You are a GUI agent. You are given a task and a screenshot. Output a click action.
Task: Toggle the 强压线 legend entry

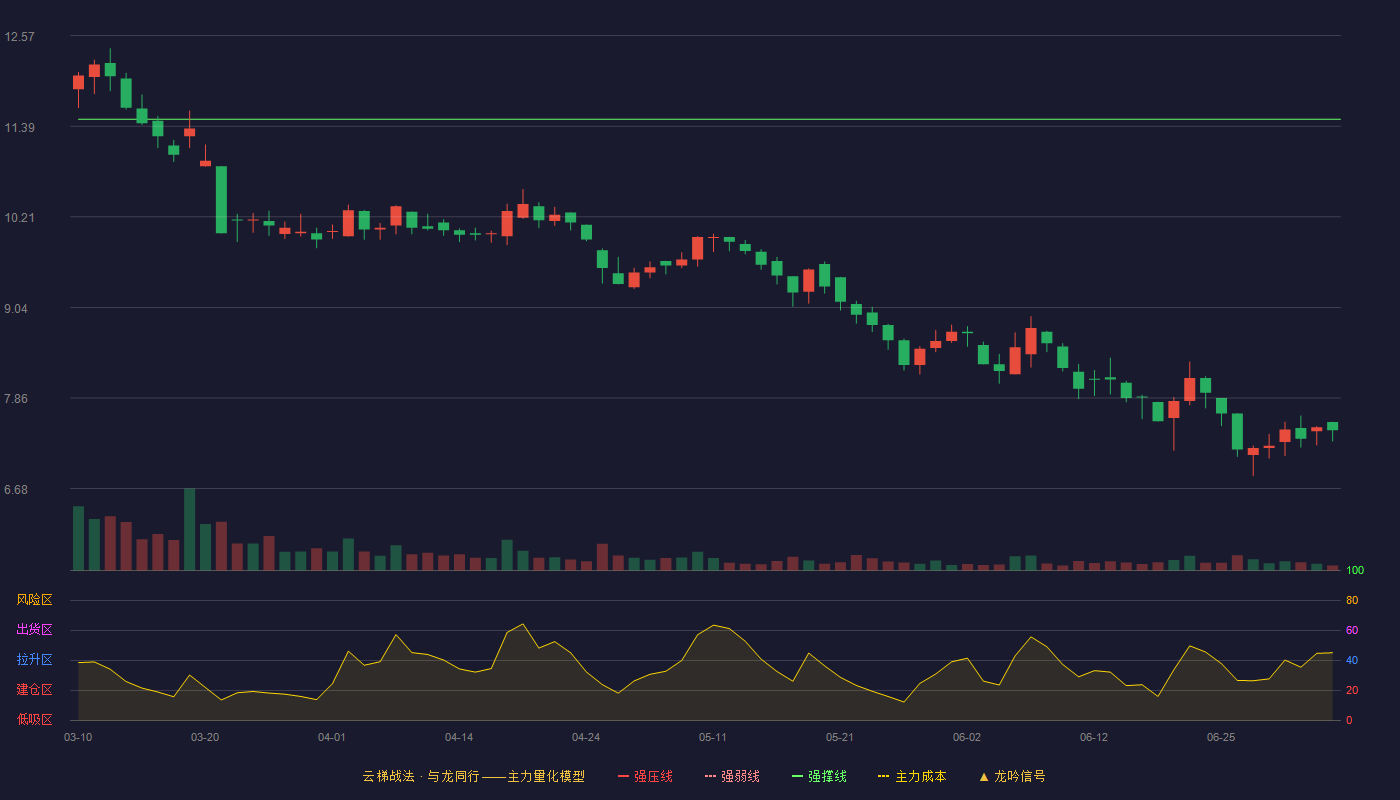(645, 776)
